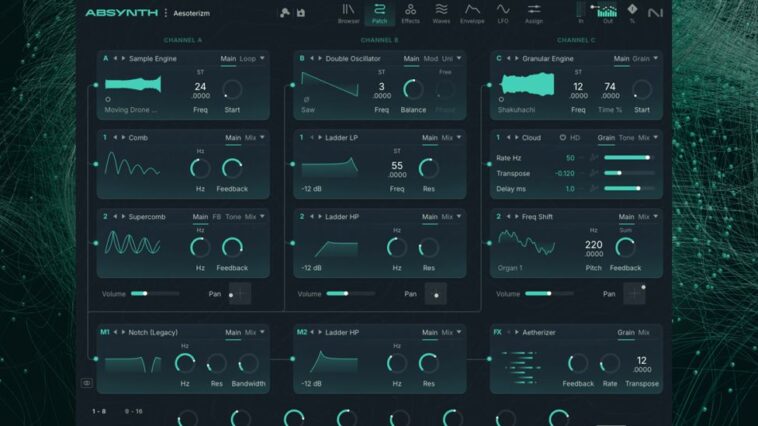Click the Organ 1 waveform name
Screen dimensions: 758x426
[510, 268]
